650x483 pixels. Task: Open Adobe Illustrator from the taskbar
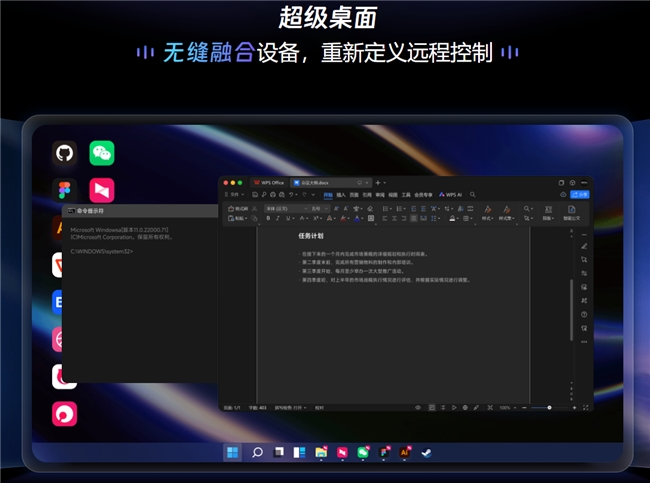(405, 453)
